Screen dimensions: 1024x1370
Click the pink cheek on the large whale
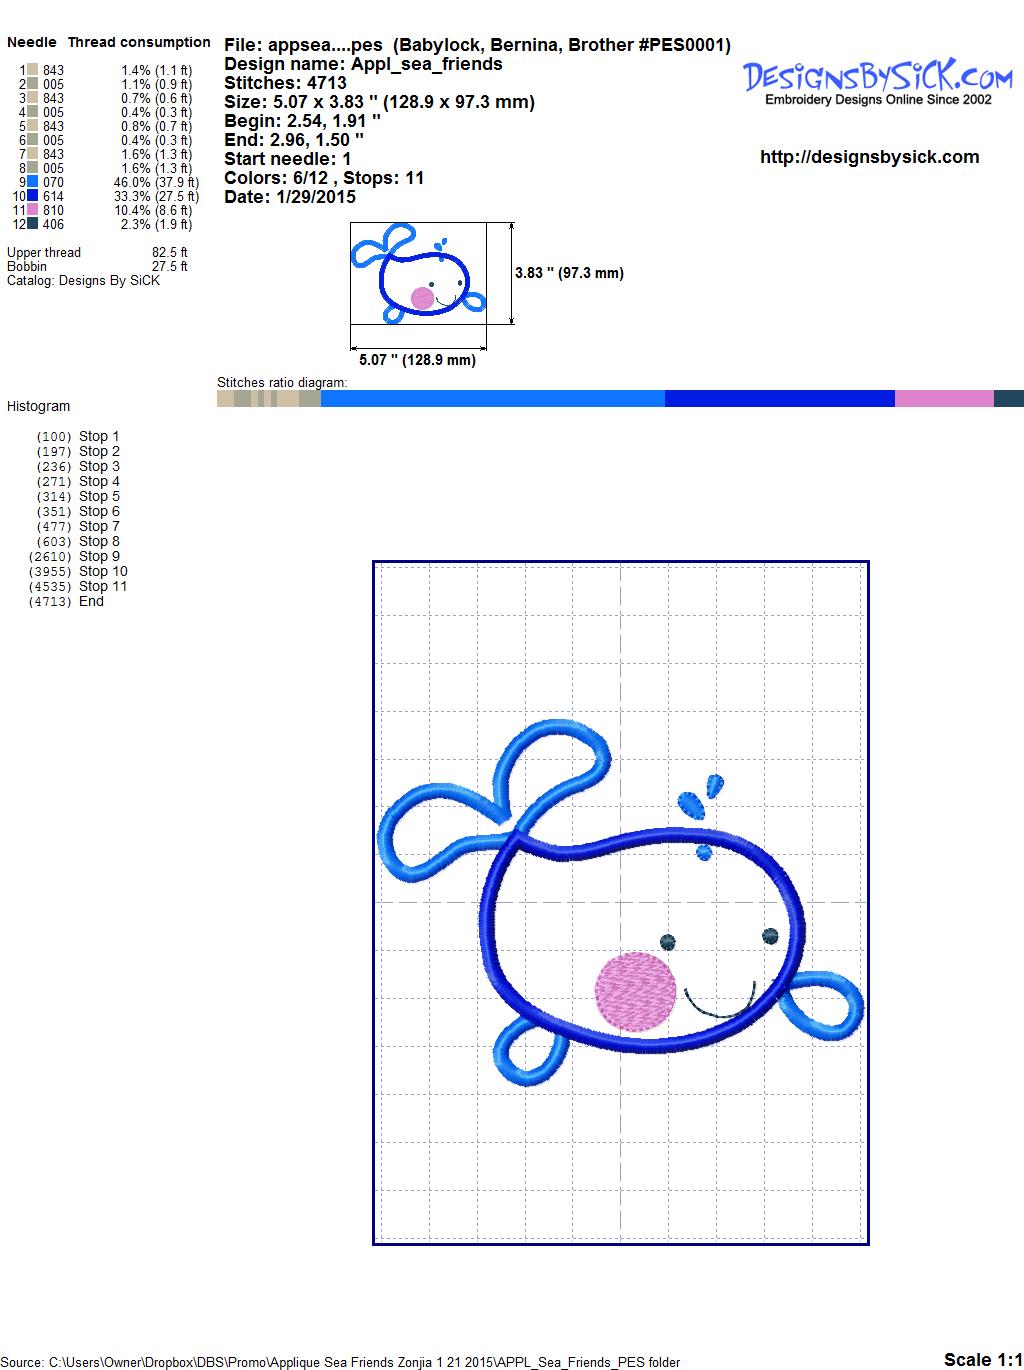click(636, 991)
